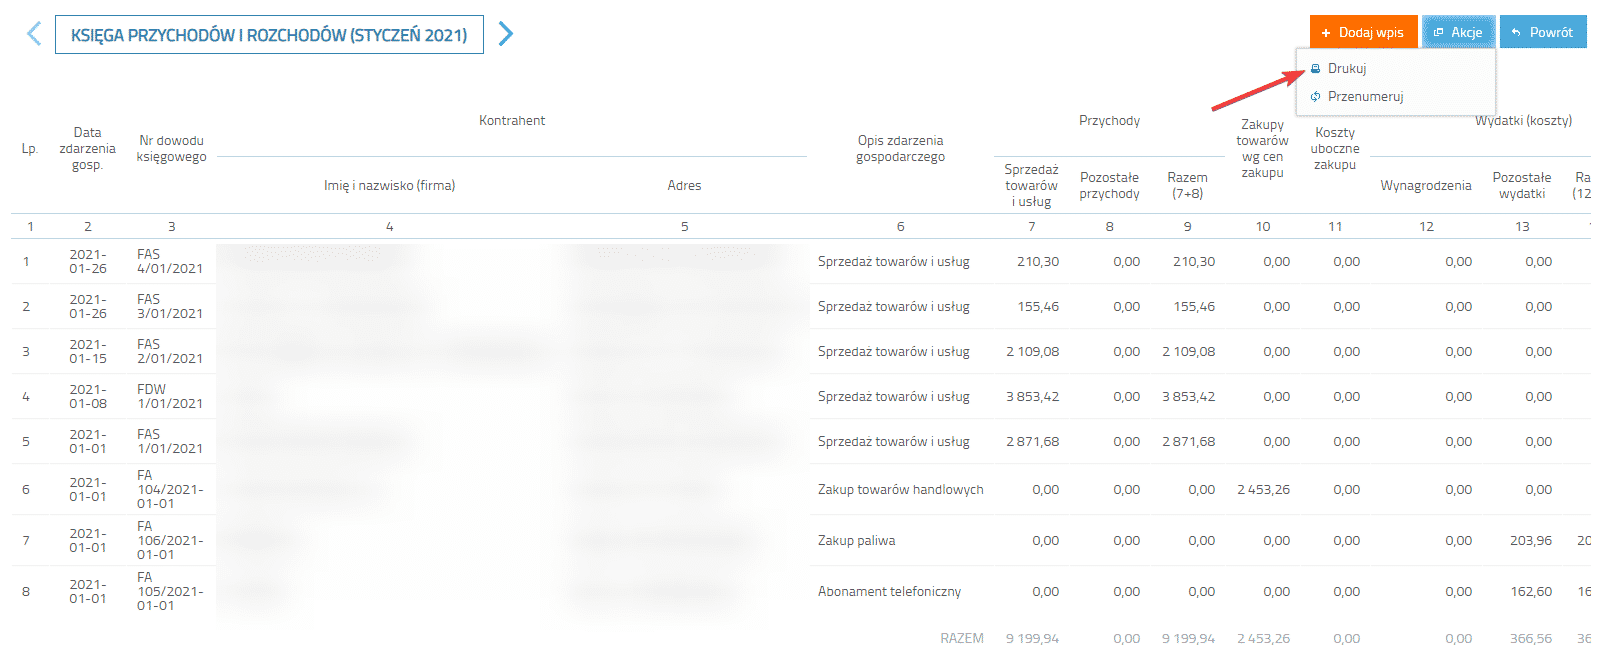Click the Wynagrodzenia column header

(1426, 185)
